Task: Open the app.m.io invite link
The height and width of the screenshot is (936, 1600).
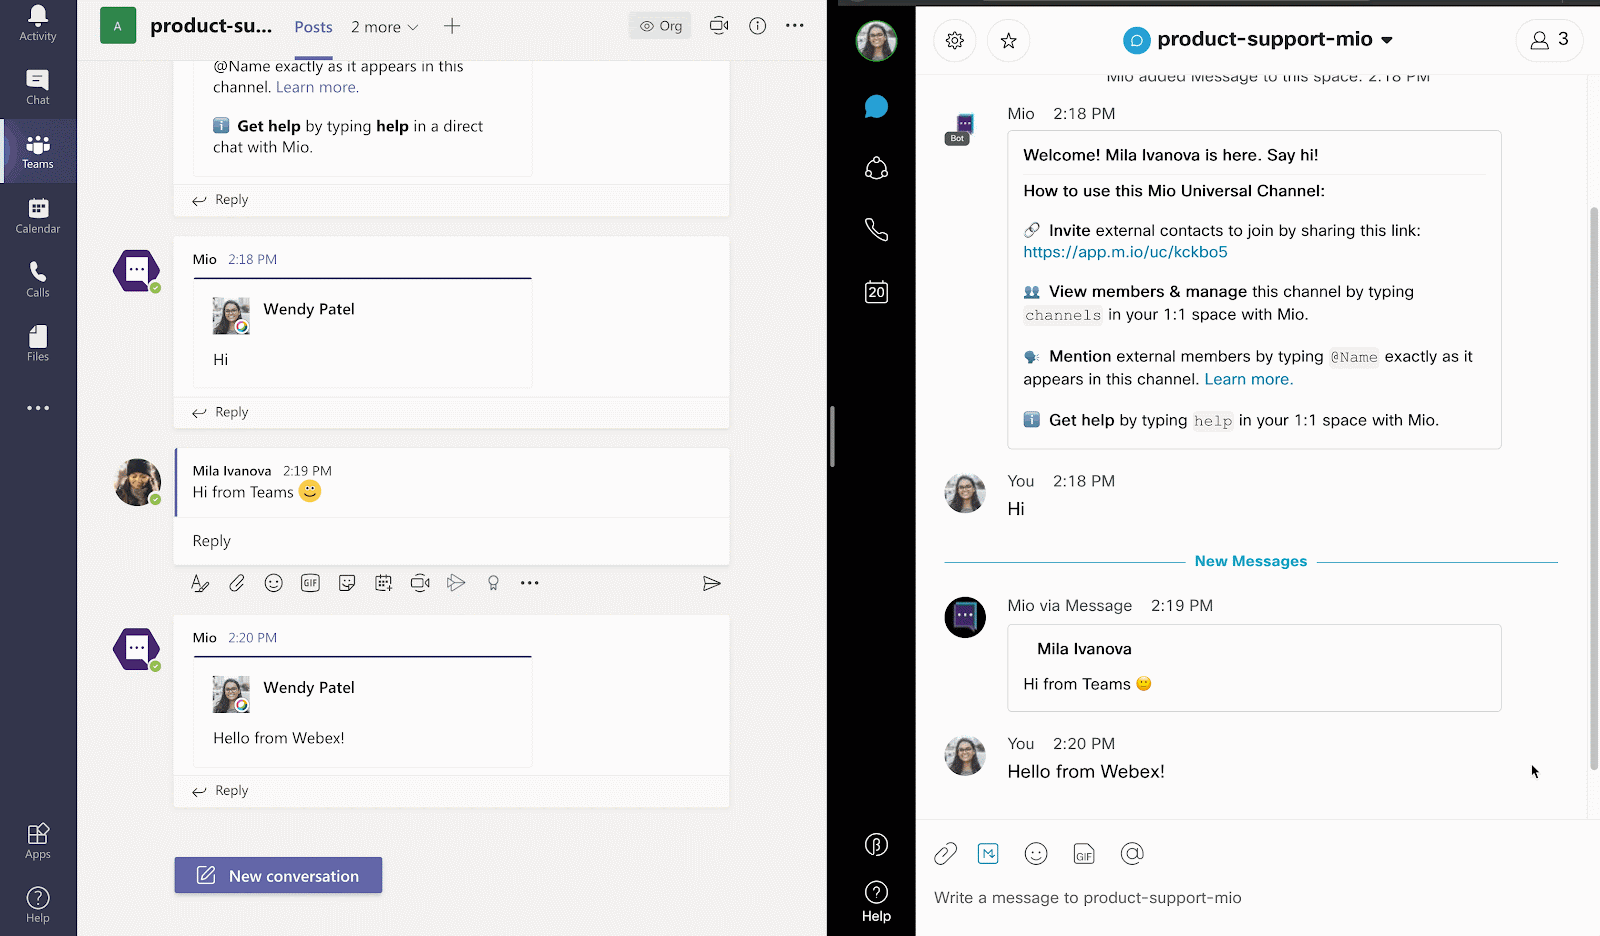Action: click(1125, 252)
